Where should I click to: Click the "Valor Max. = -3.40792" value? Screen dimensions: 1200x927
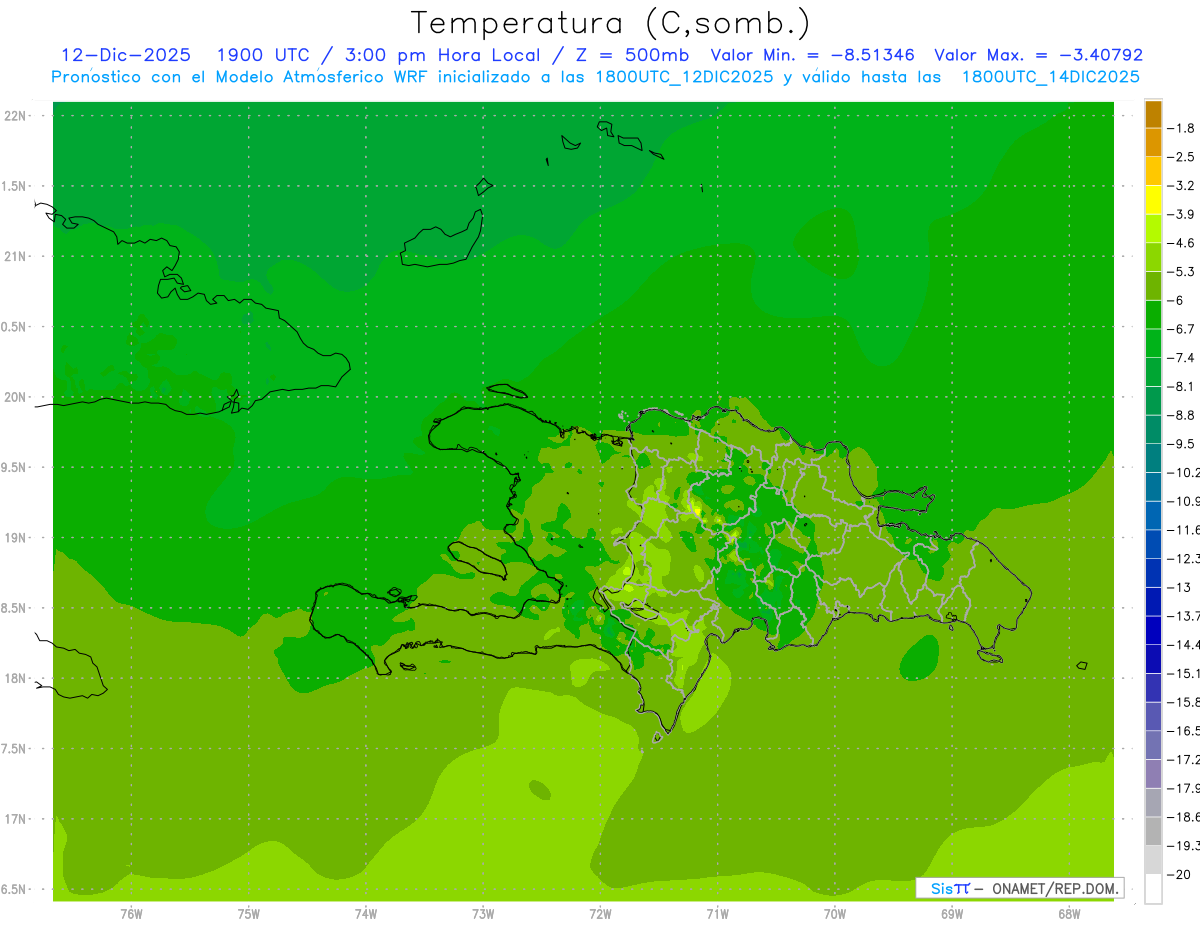[1038, 55]
